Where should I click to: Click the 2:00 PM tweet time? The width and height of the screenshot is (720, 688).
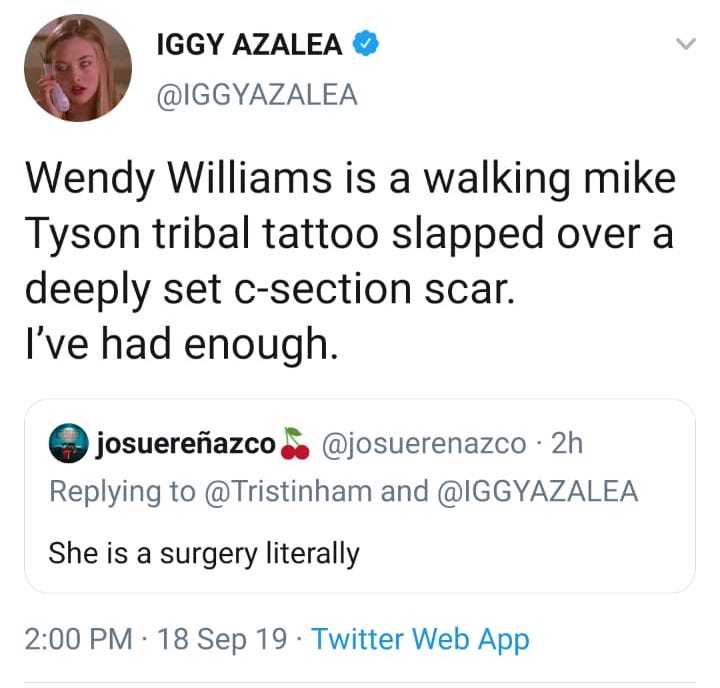pyautogui.click(x=79, y=639)
